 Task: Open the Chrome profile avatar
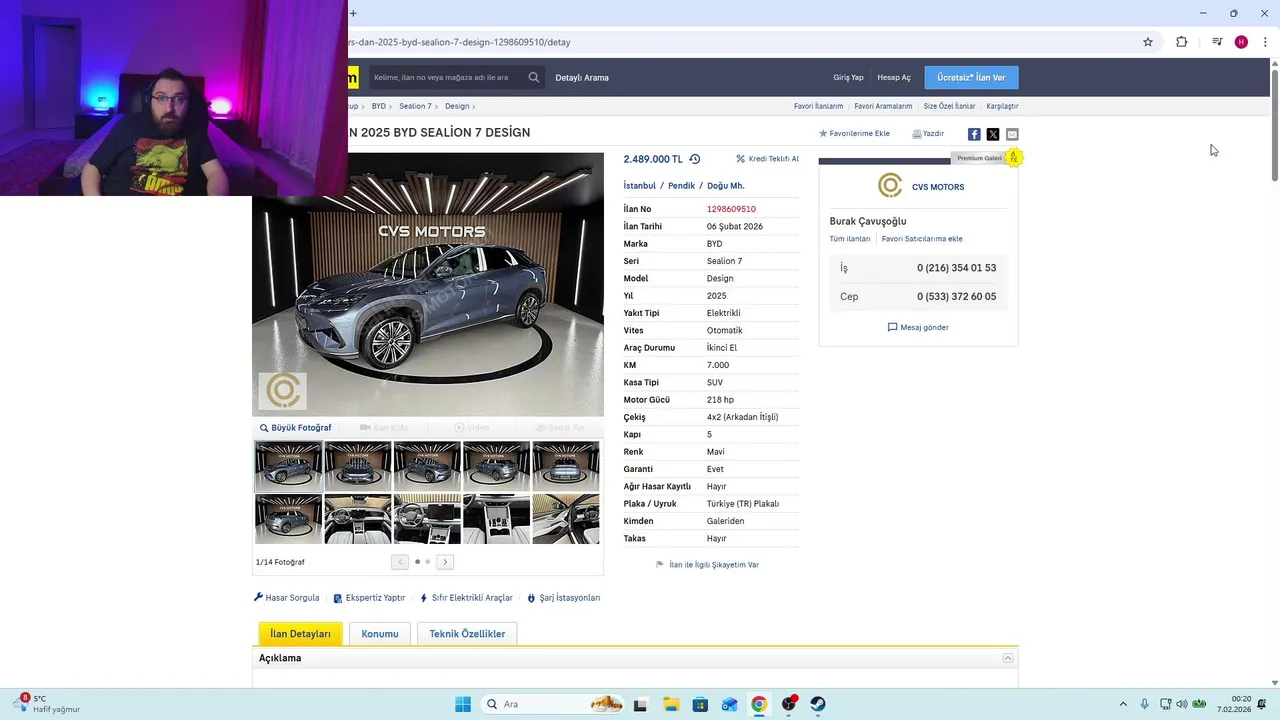(1241, 42)
